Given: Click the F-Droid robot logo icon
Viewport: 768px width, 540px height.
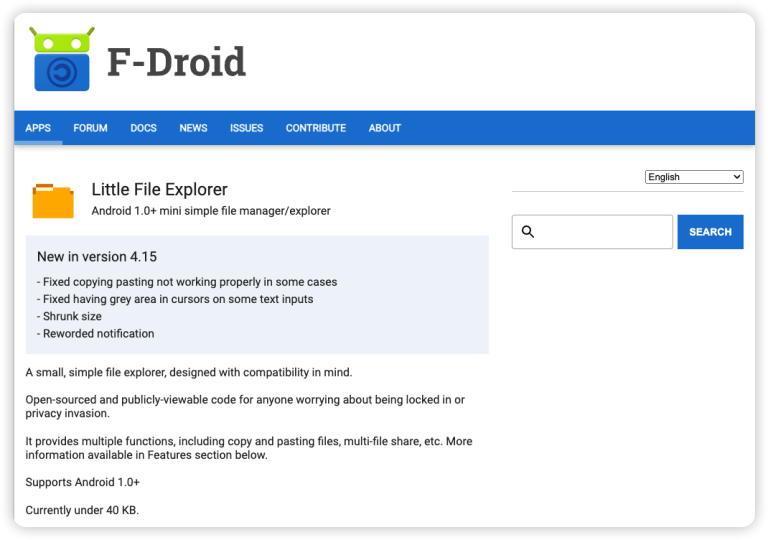Looking at the screenshot, I should [x=62, y=60].
